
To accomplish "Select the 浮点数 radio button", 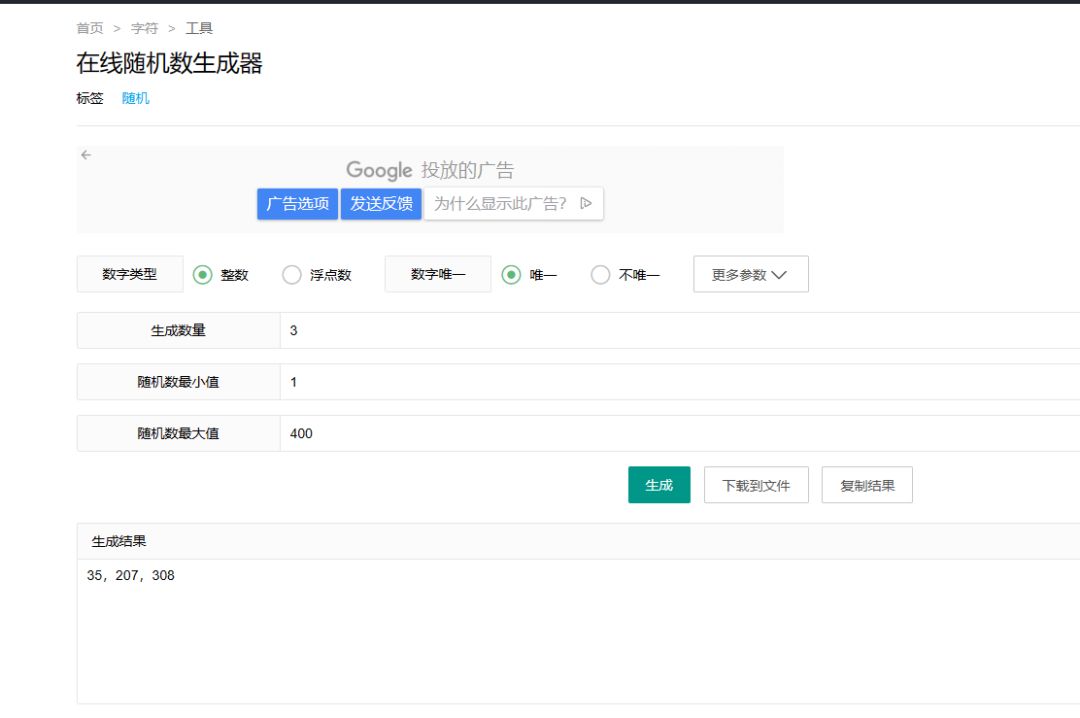I will click(x=292, y=275).
